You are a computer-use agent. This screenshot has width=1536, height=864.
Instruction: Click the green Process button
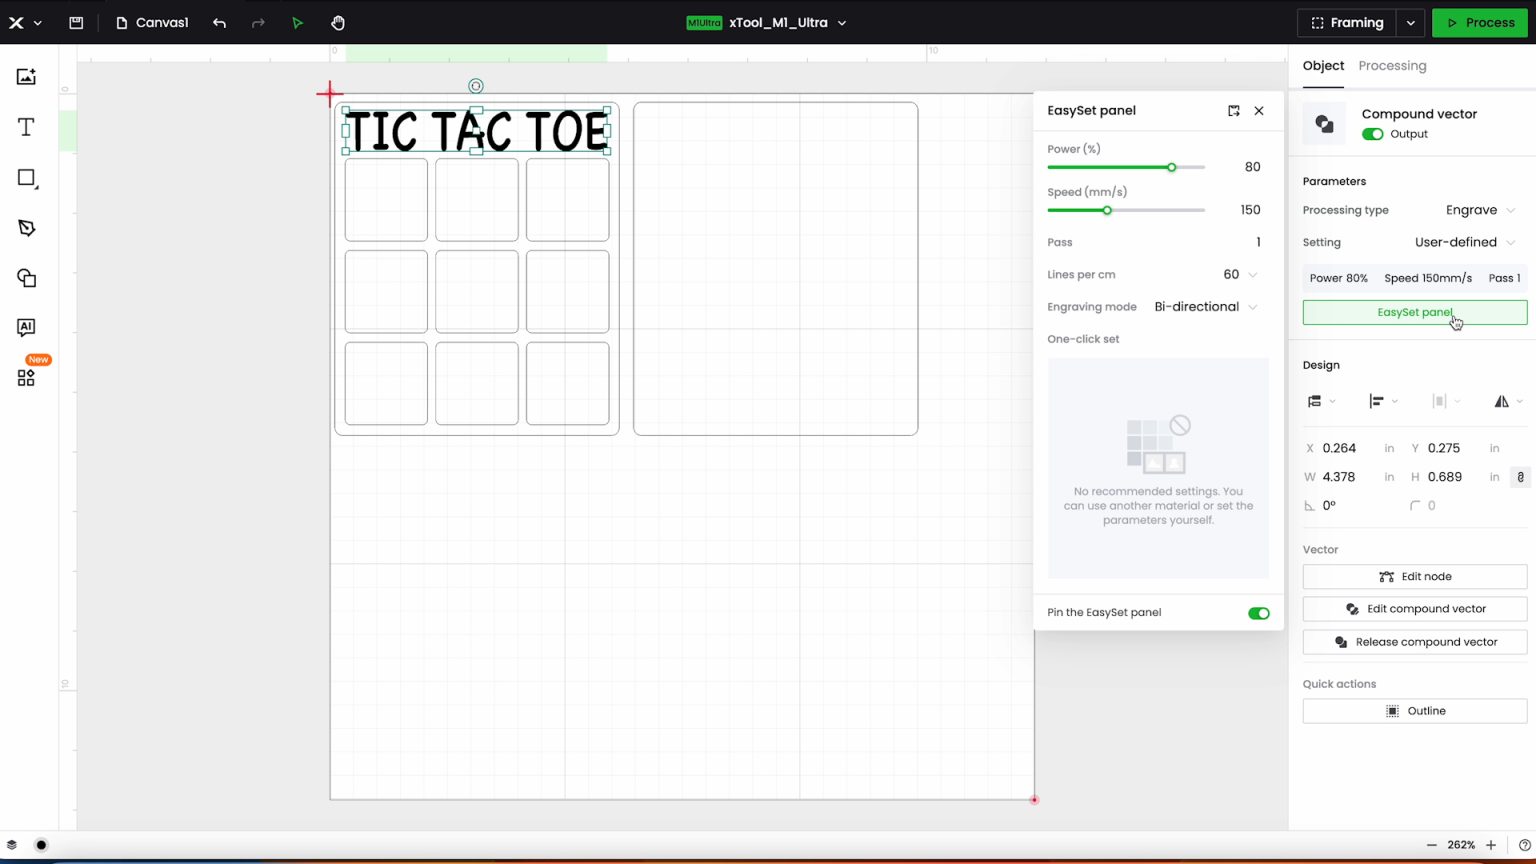coord(1479,23)
